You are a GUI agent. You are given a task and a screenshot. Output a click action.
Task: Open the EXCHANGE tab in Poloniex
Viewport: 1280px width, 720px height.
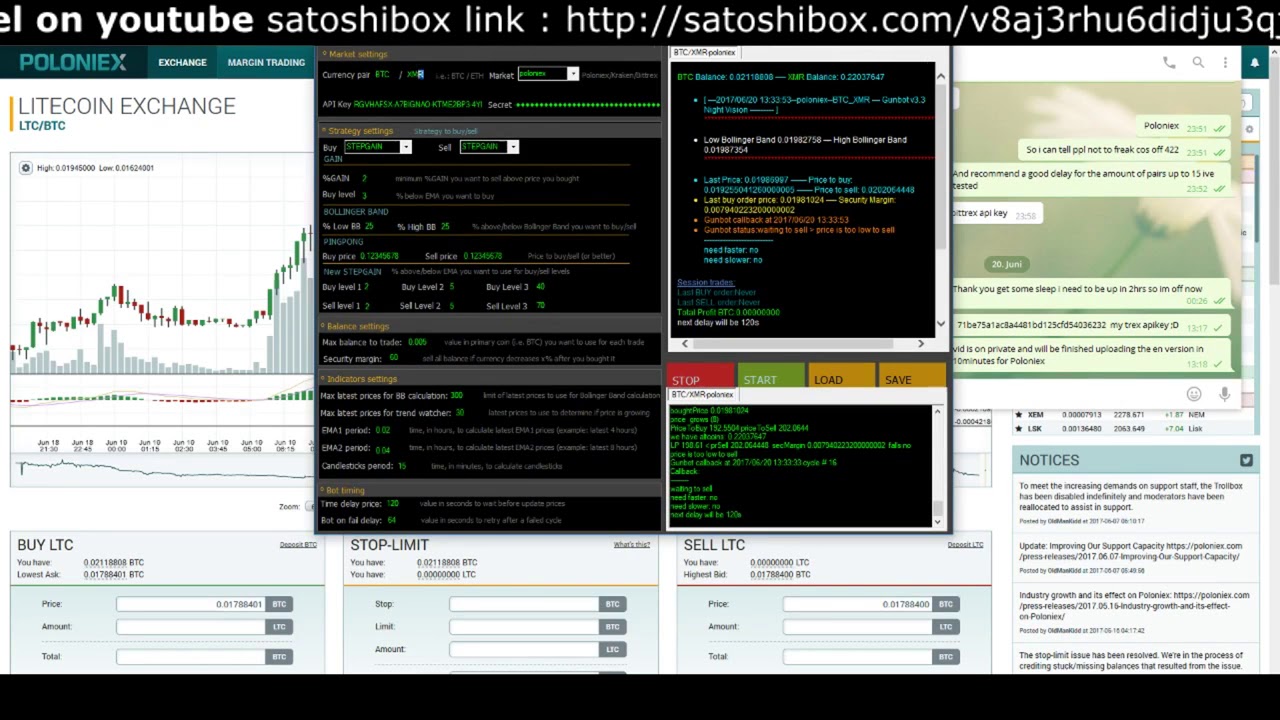(x=182, y=62)
